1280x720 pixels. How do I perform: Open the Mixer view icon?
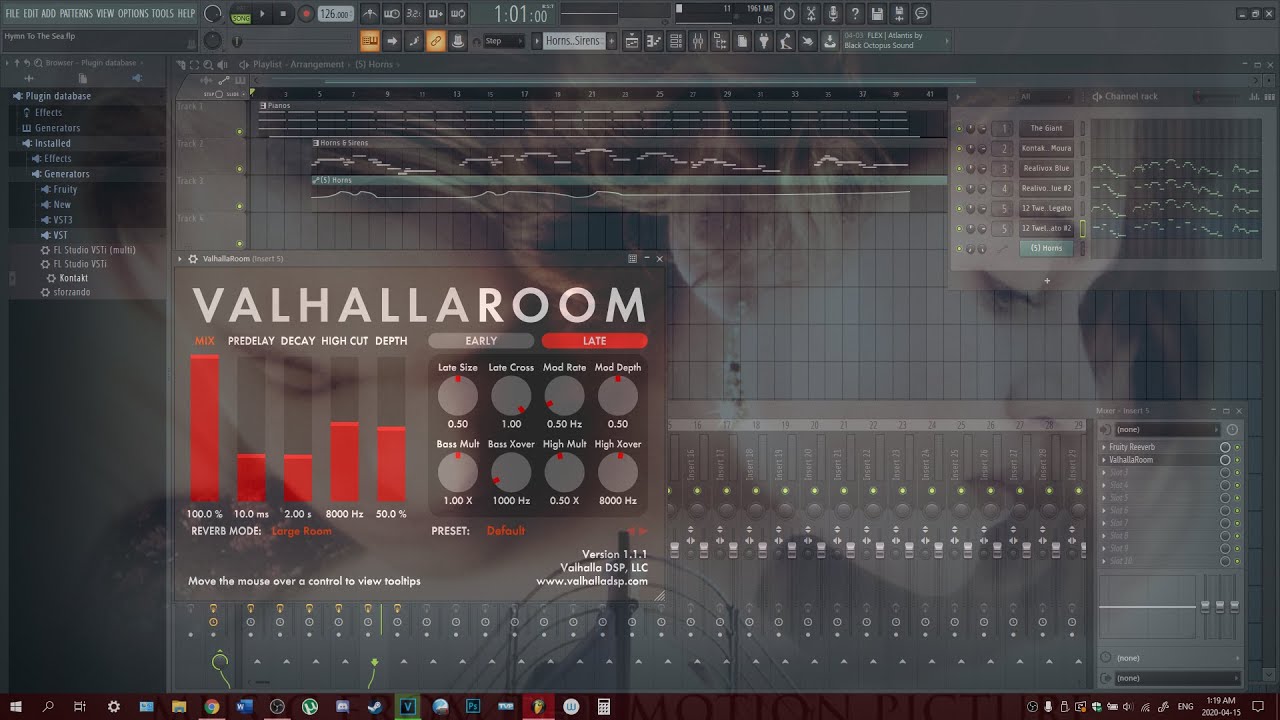click(x=698, y=41)
